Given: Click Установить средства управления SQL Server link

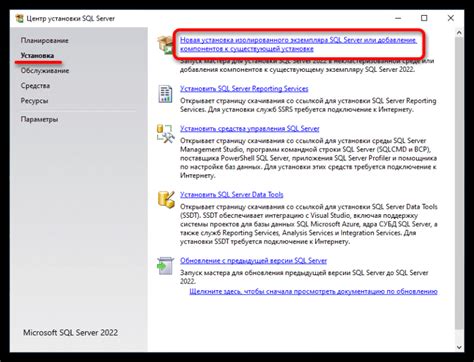Looking at the screenshot, I should (250, 129).
